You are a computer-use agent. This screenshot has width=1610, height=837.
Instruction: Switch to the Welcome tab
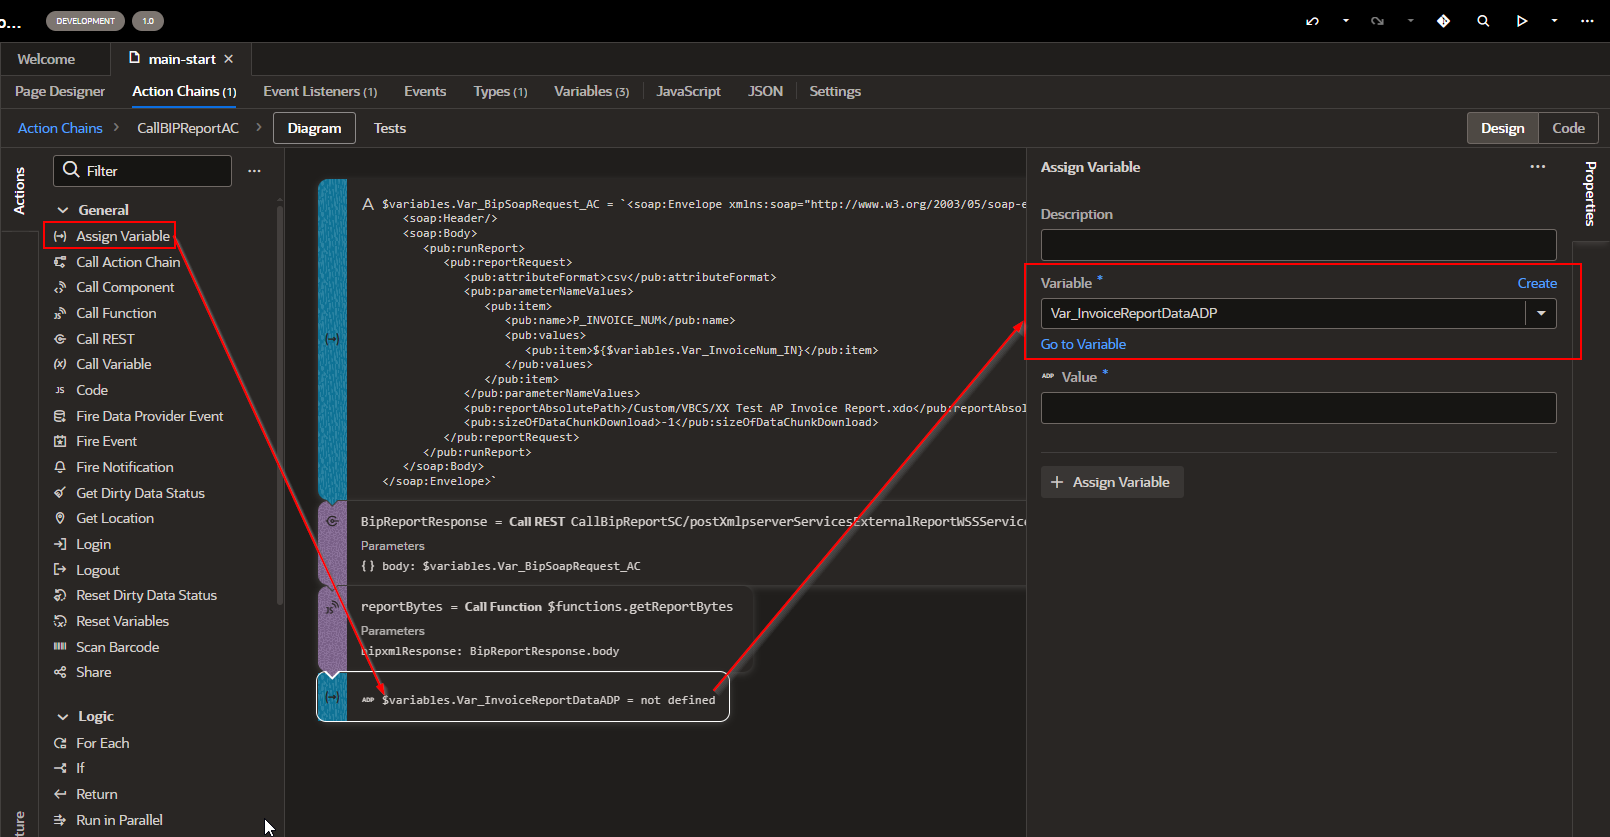click(x=46, y=59)
